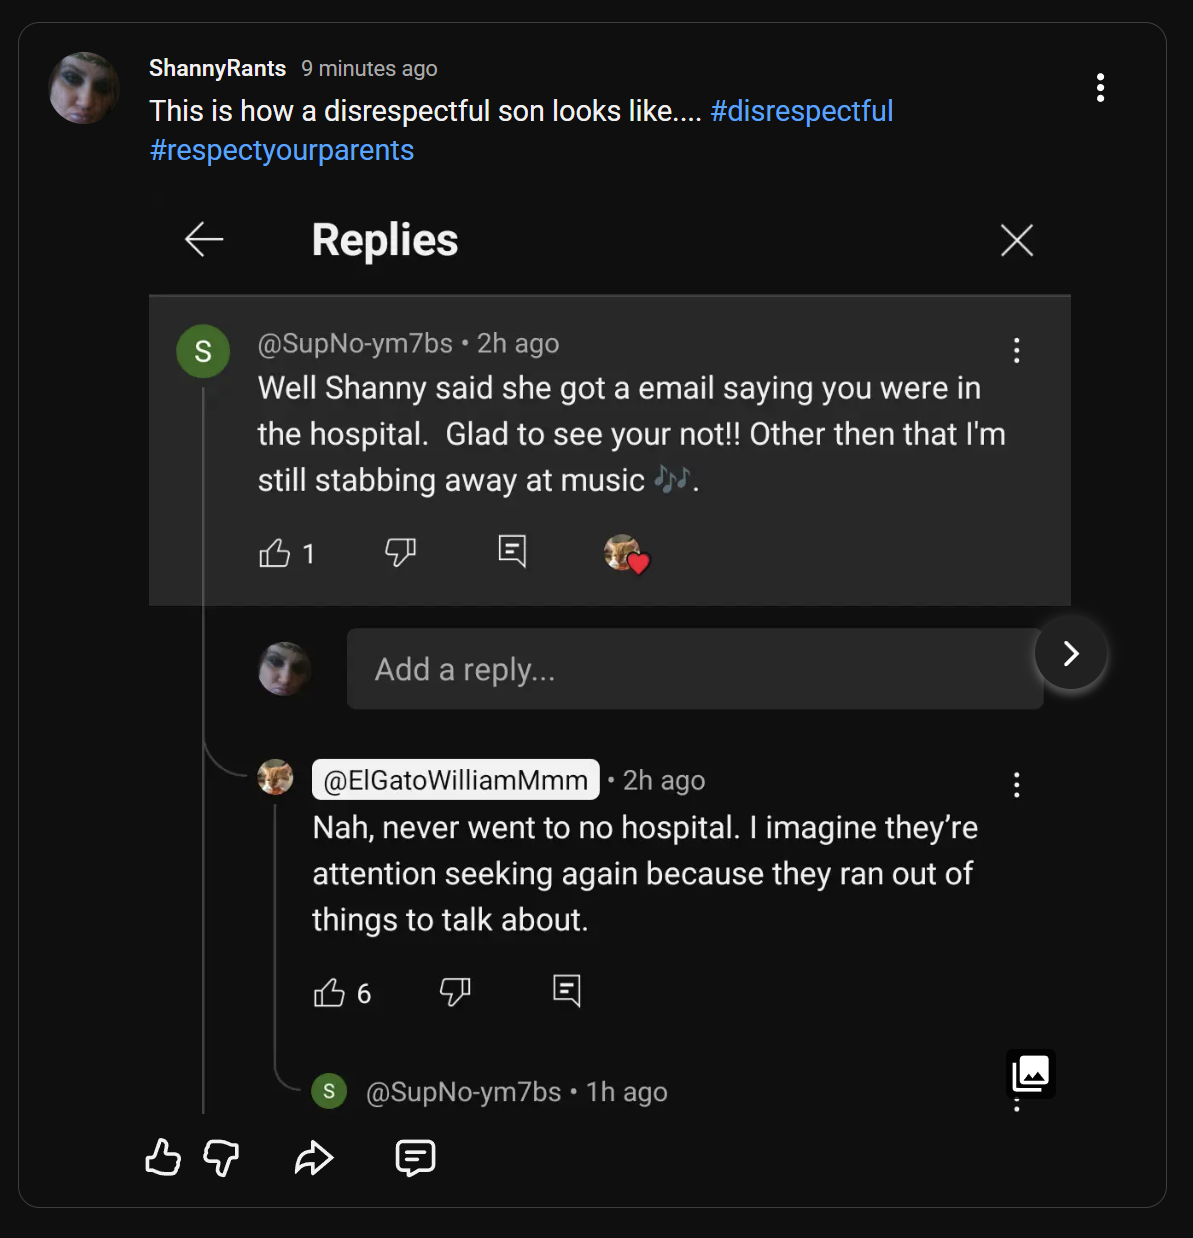Open the #disrespectful hashtag link
The height and width of the screenshot is (1238, 1193).
coord(801,111)
